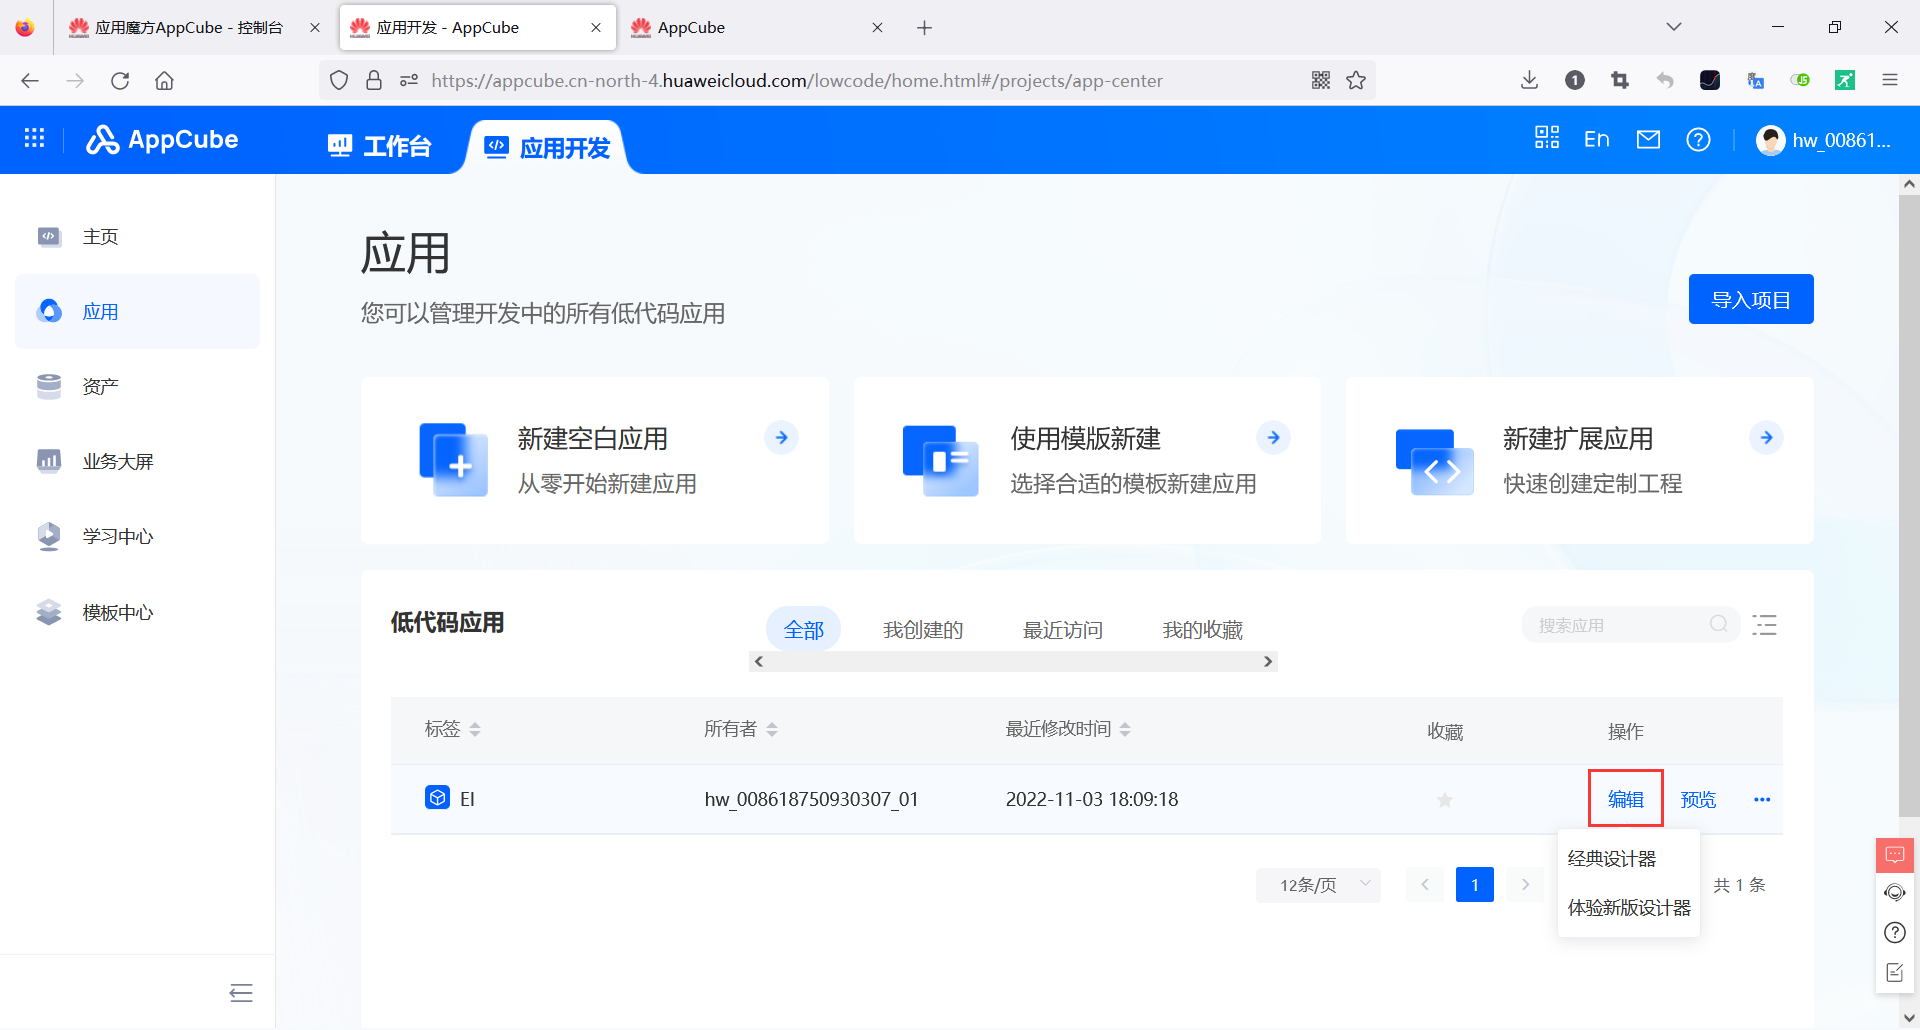
Task: Select 业务大屏 in the left sidebar
Action: tap(117, 461)
